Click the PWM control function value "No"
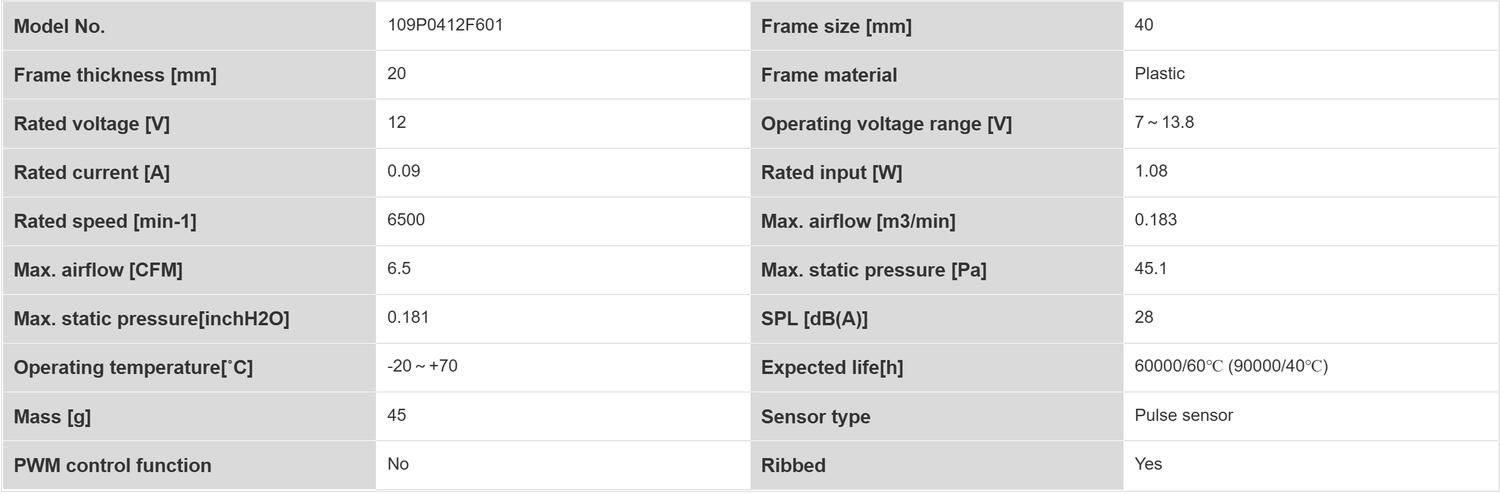This screenshot has width=1500, height=494. [398, 464]
